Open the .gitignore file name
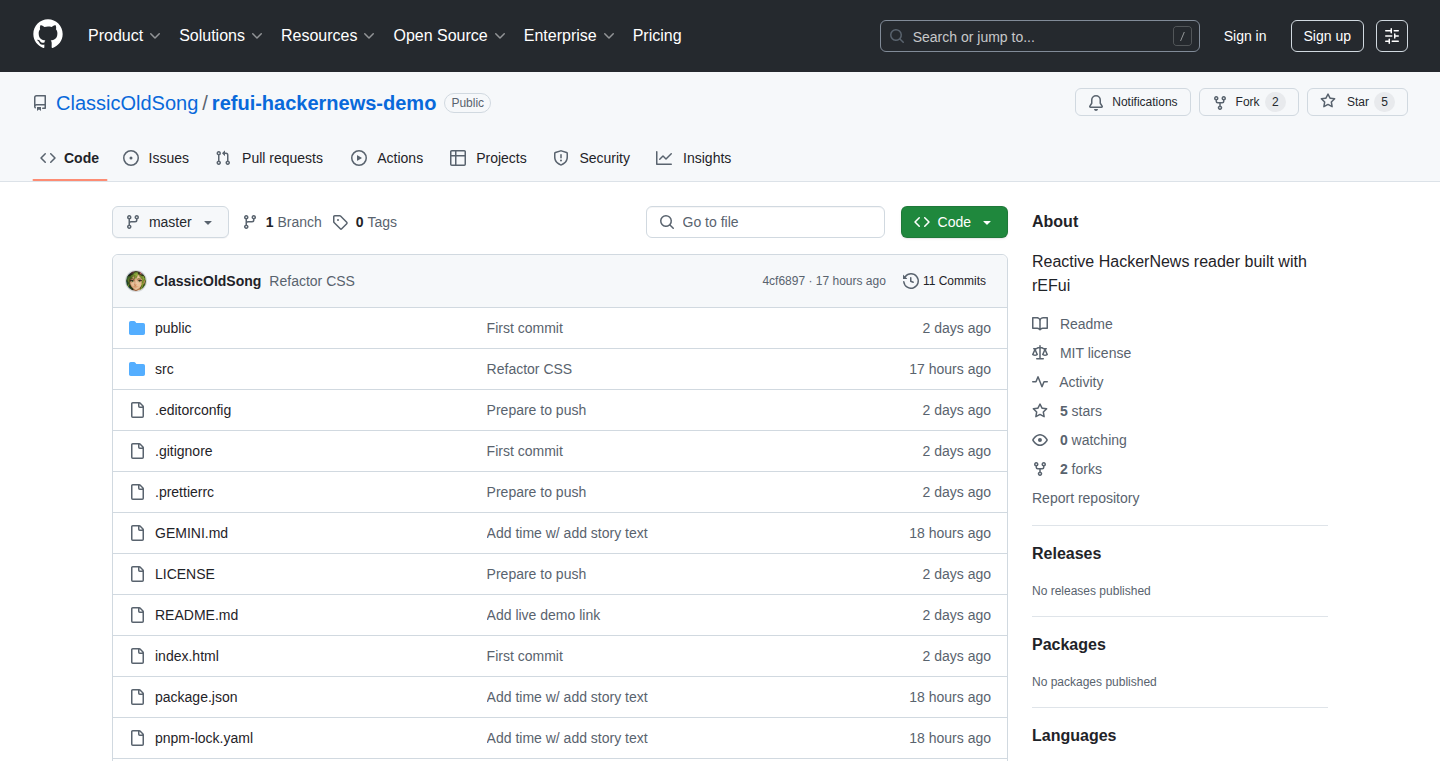The image size is (1440, 761). click(184, 451)
